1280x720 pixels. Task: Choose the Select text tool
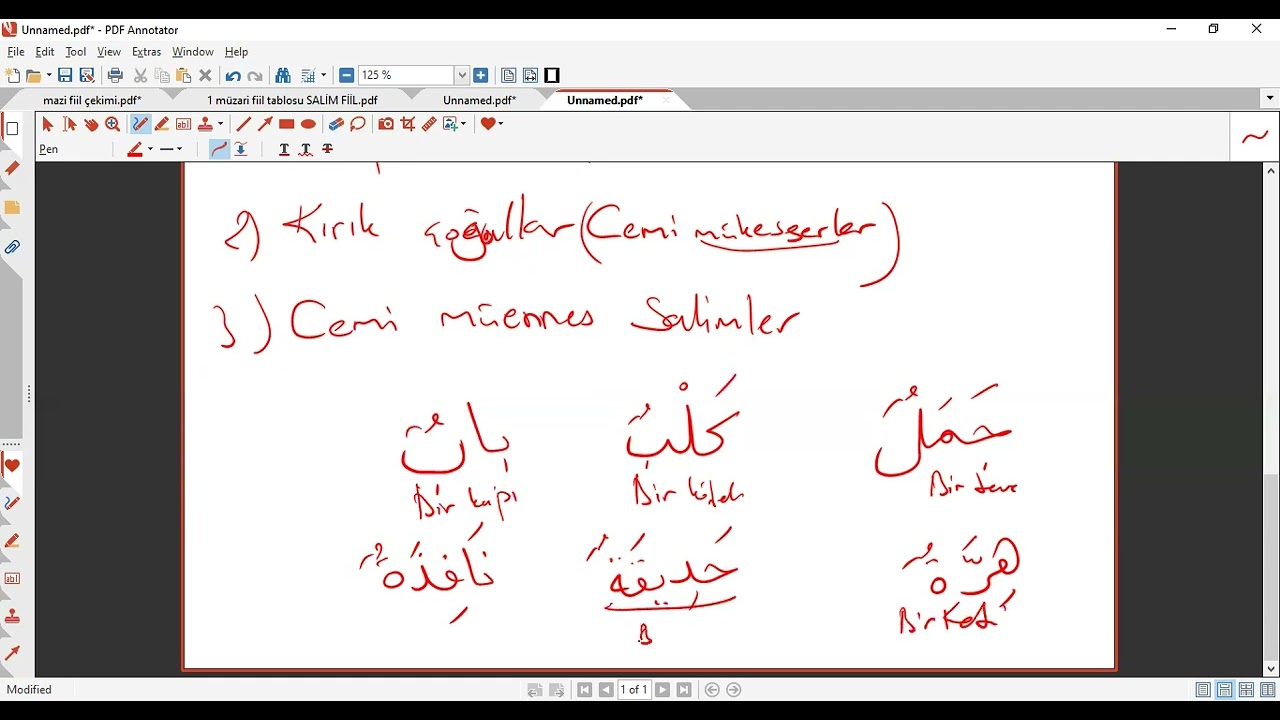click(x=69, y=124)
